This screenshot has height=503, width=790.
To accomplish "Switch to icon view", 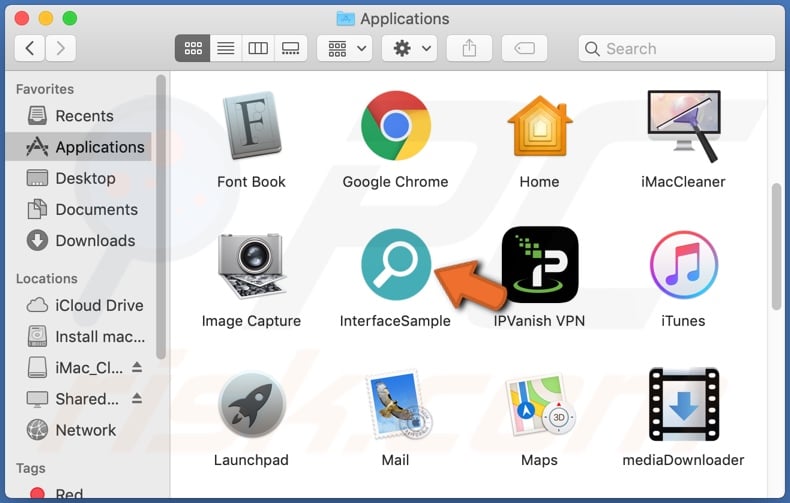I will click(192, 48).
